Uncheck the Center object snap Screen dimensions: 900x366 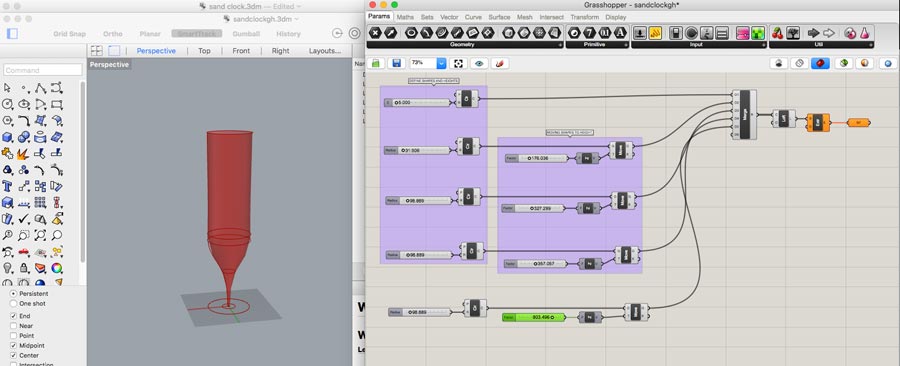tap(14, 356)
